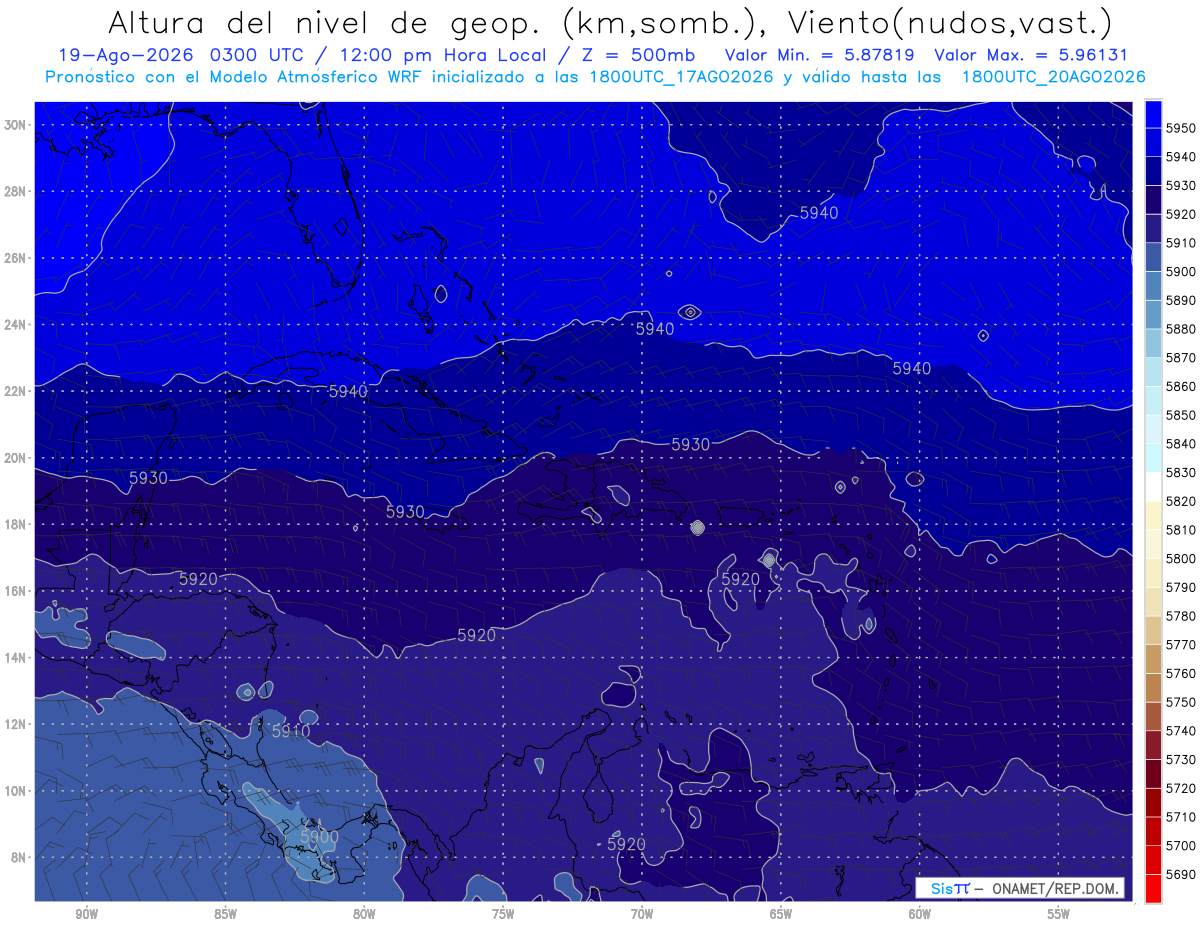This screenshot has width=1200, height=927.
Task: Click the 5950 legend value
Action: pos(1181,128)
